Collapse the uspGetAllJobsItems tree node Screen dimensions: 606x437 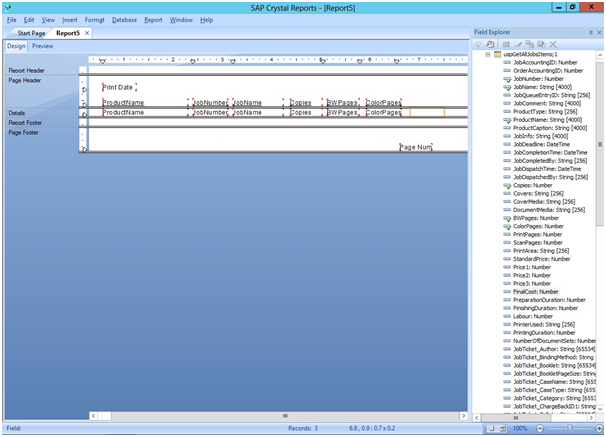(487, 54)
